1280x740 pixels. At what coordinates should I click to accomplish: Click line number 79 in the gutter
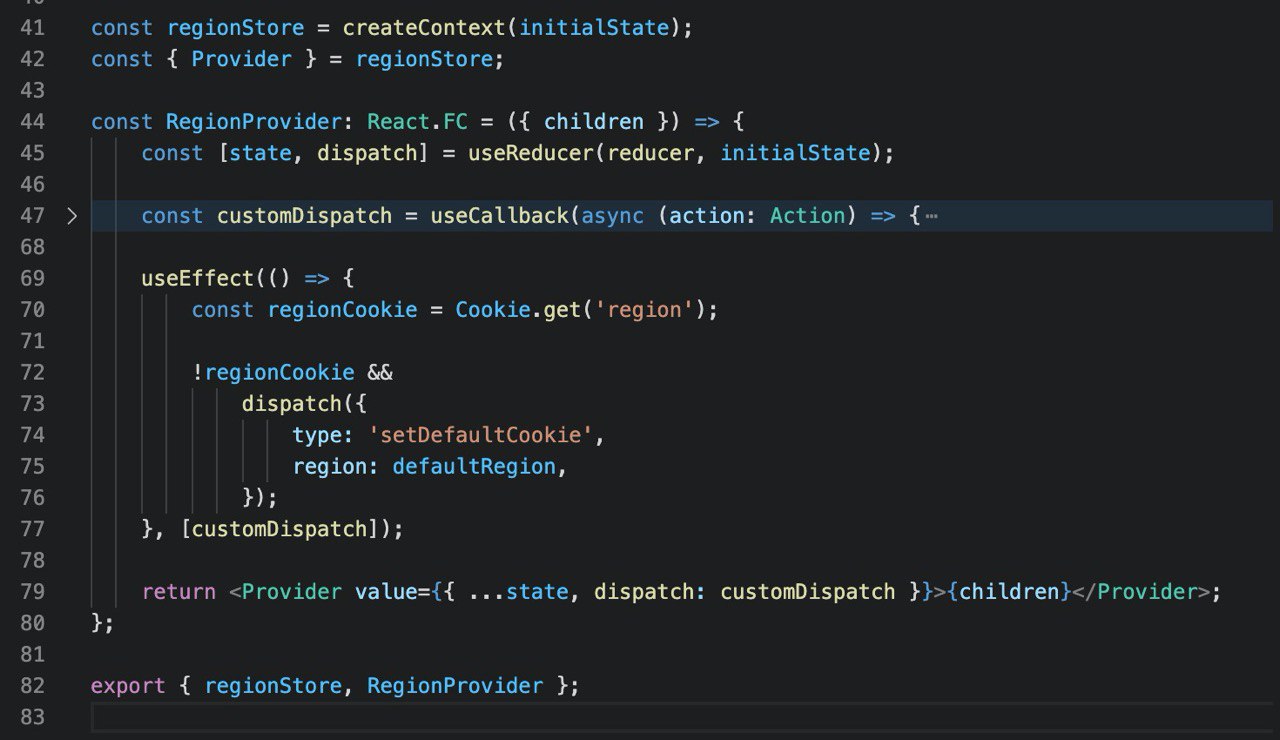(x=32, y=591)
